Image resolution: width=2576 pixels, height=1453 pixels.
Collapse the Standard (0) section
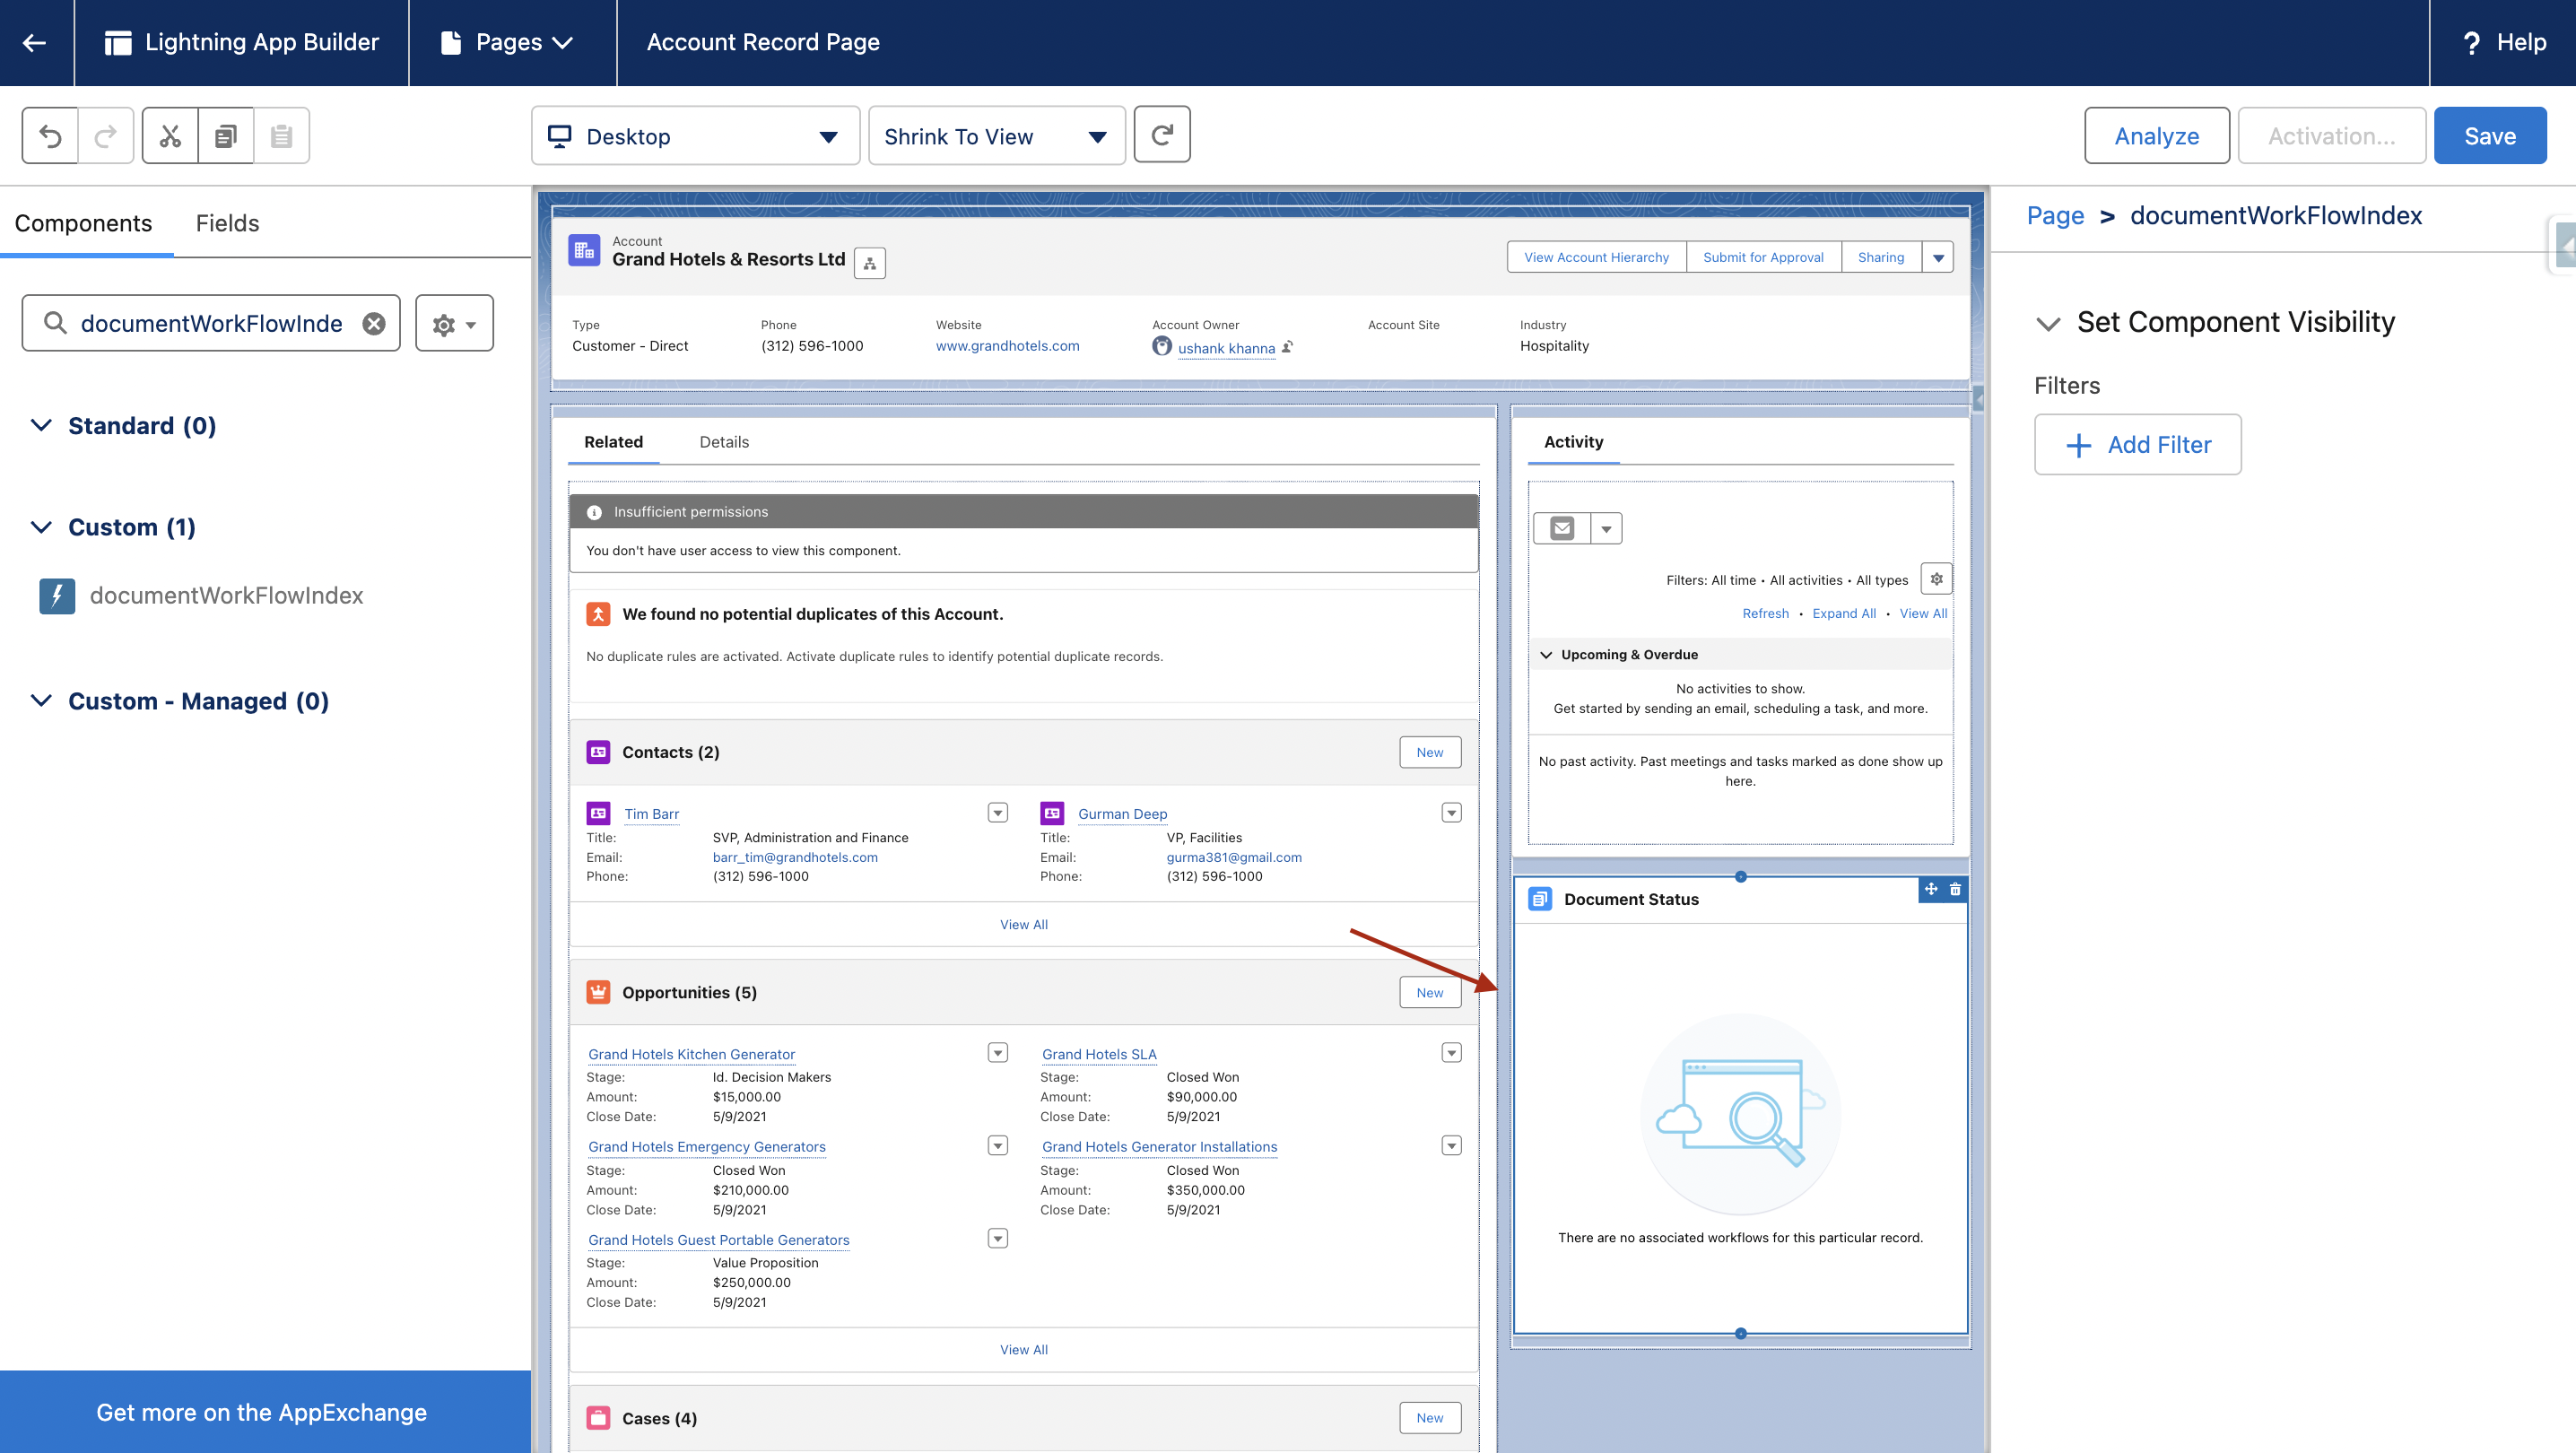(41, 425)
